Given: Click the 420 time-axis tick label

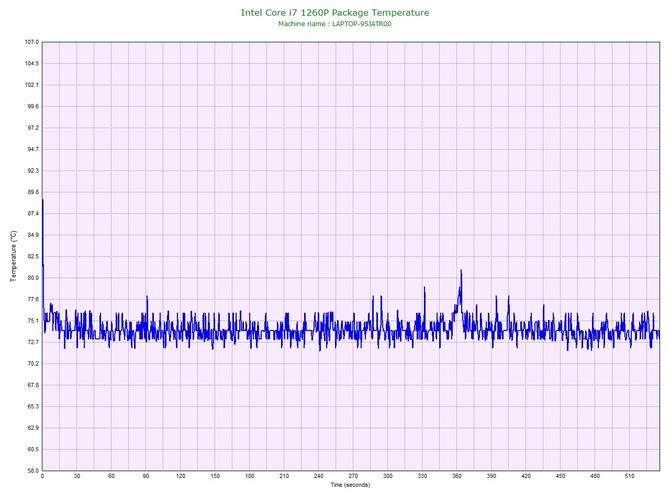Looking at the screenshot, I should [x=526, y=476].
